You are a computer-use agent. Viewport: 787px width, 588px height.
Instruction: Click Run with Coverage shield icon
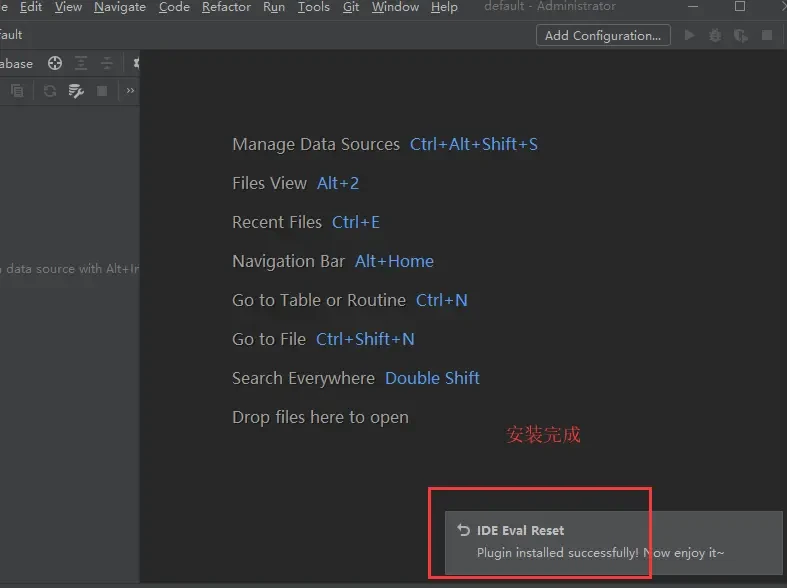tap(741, 35)
